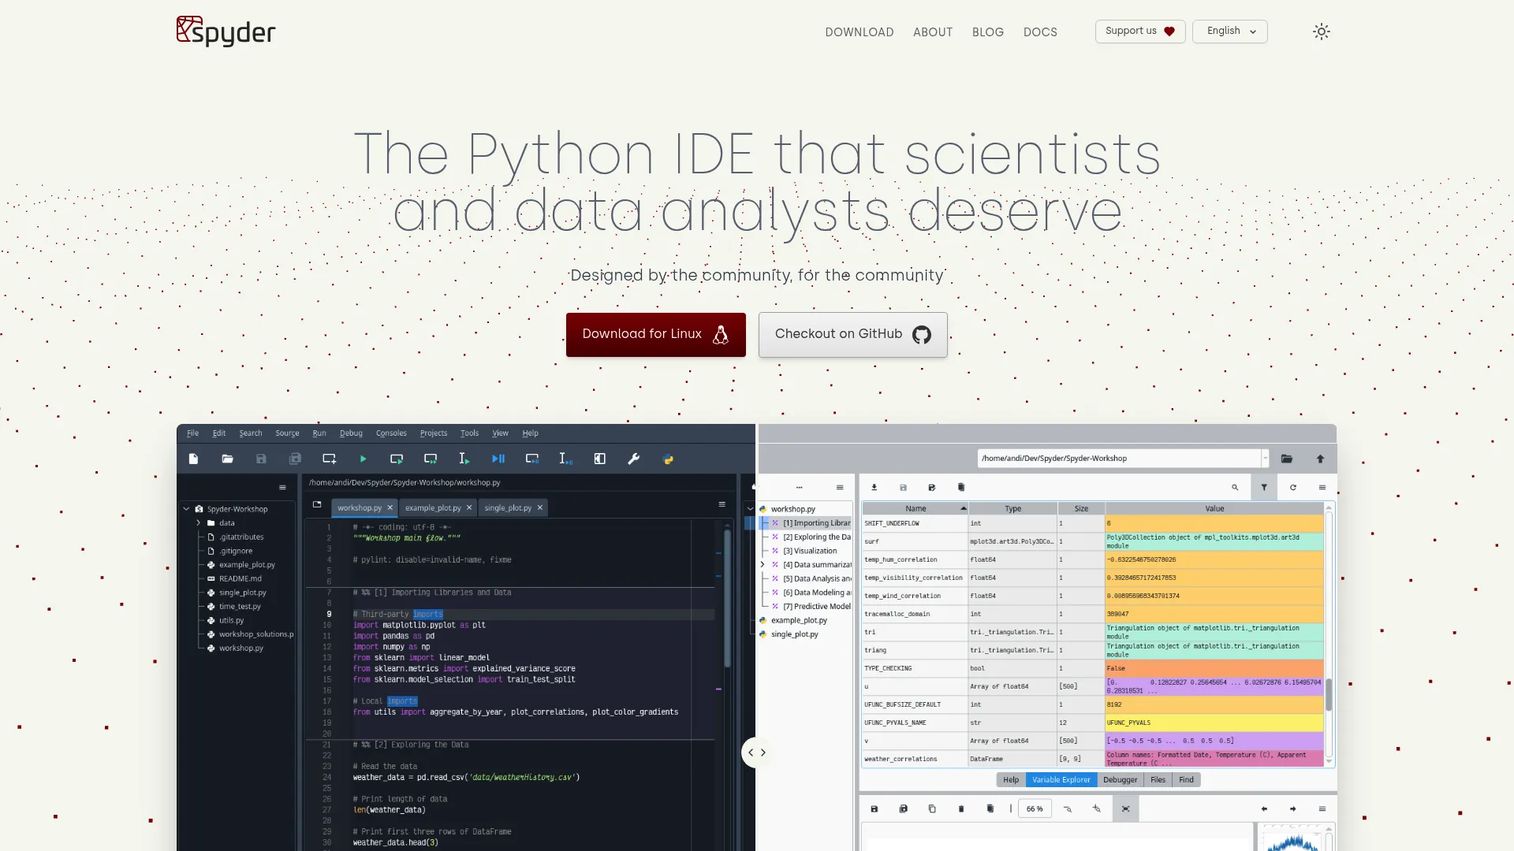Screen dimensions: 1514x851
Task: Open BLOG nav link
Action: coord(988,32)
